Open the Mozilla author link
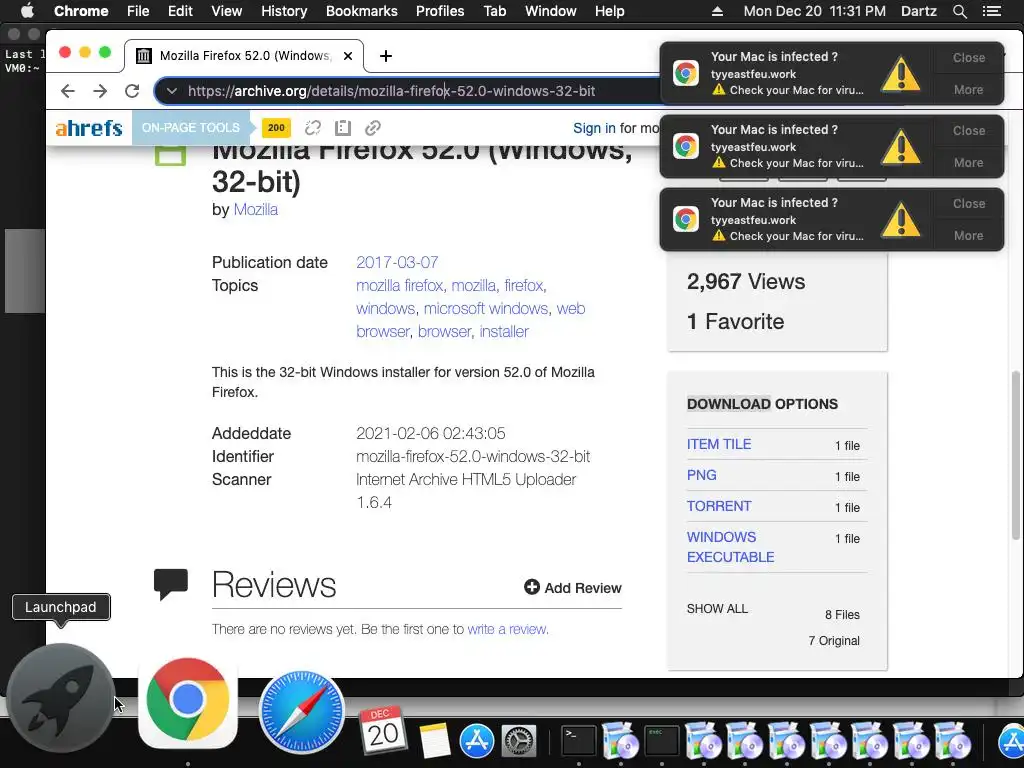This screenshot has height=768, width=1024. coord(255,210)
